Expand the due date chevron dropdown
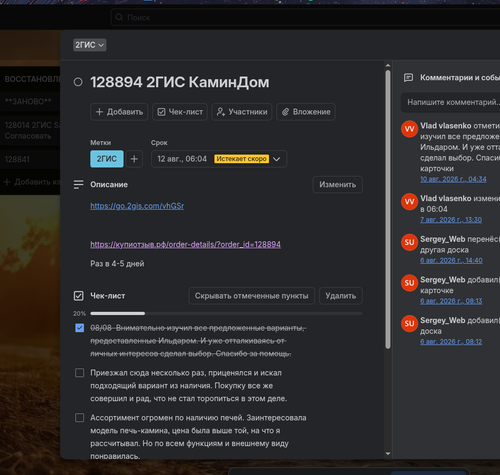Screen dimensions: 500x475 click(x=276, y=159)
